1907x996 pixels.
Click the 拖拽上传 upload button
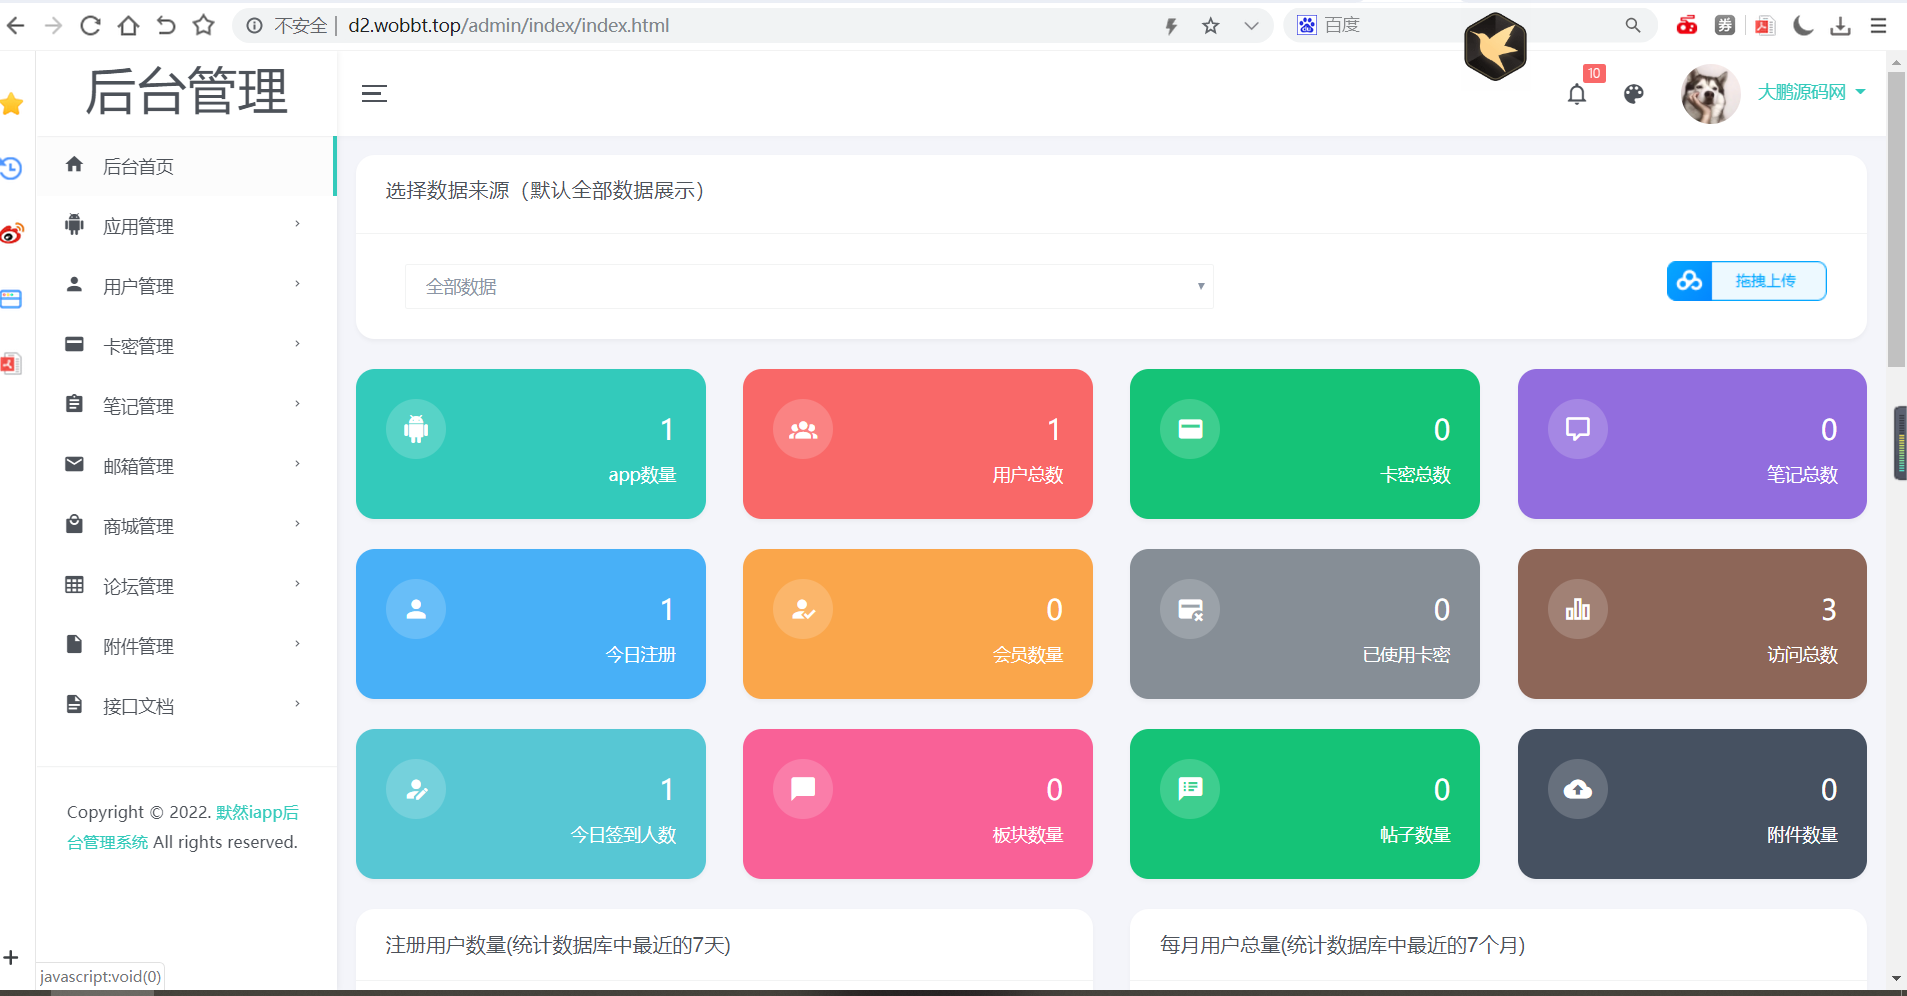coord(1768,281)
